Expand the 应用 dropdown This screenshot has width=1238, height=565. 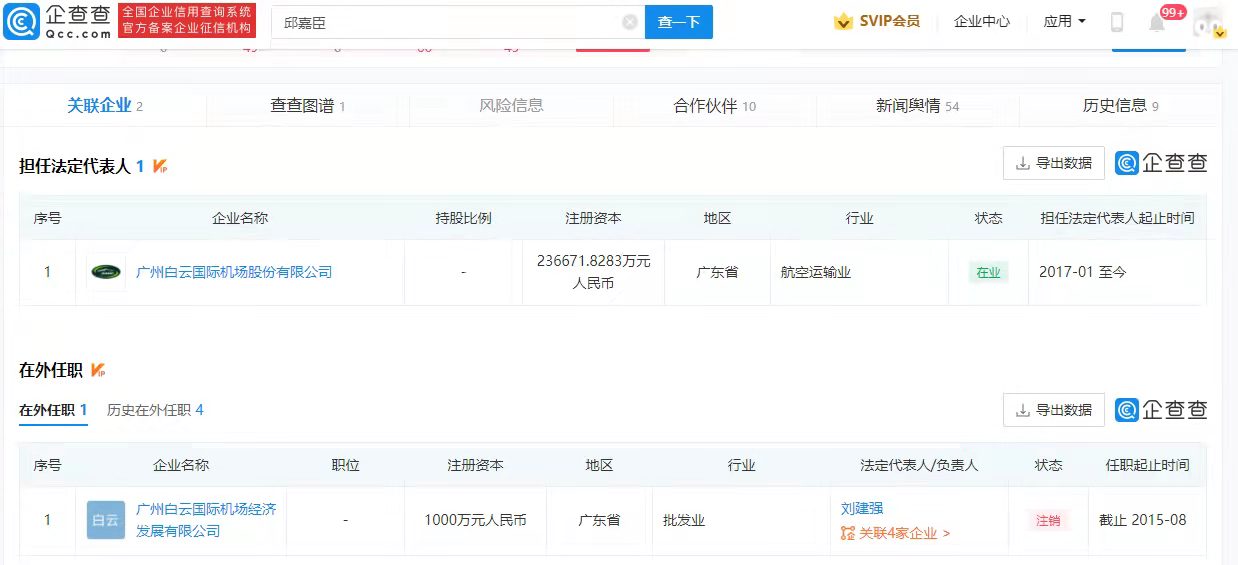coord(1065,21)
